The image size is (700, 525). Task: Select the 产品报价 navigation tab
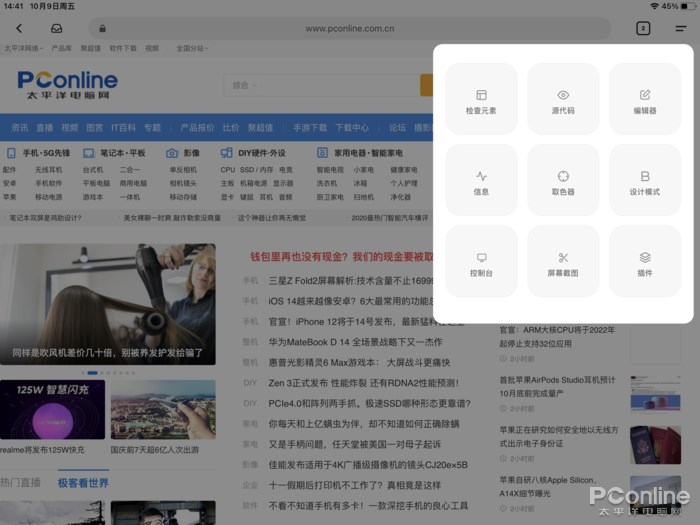tap(197, 128)
